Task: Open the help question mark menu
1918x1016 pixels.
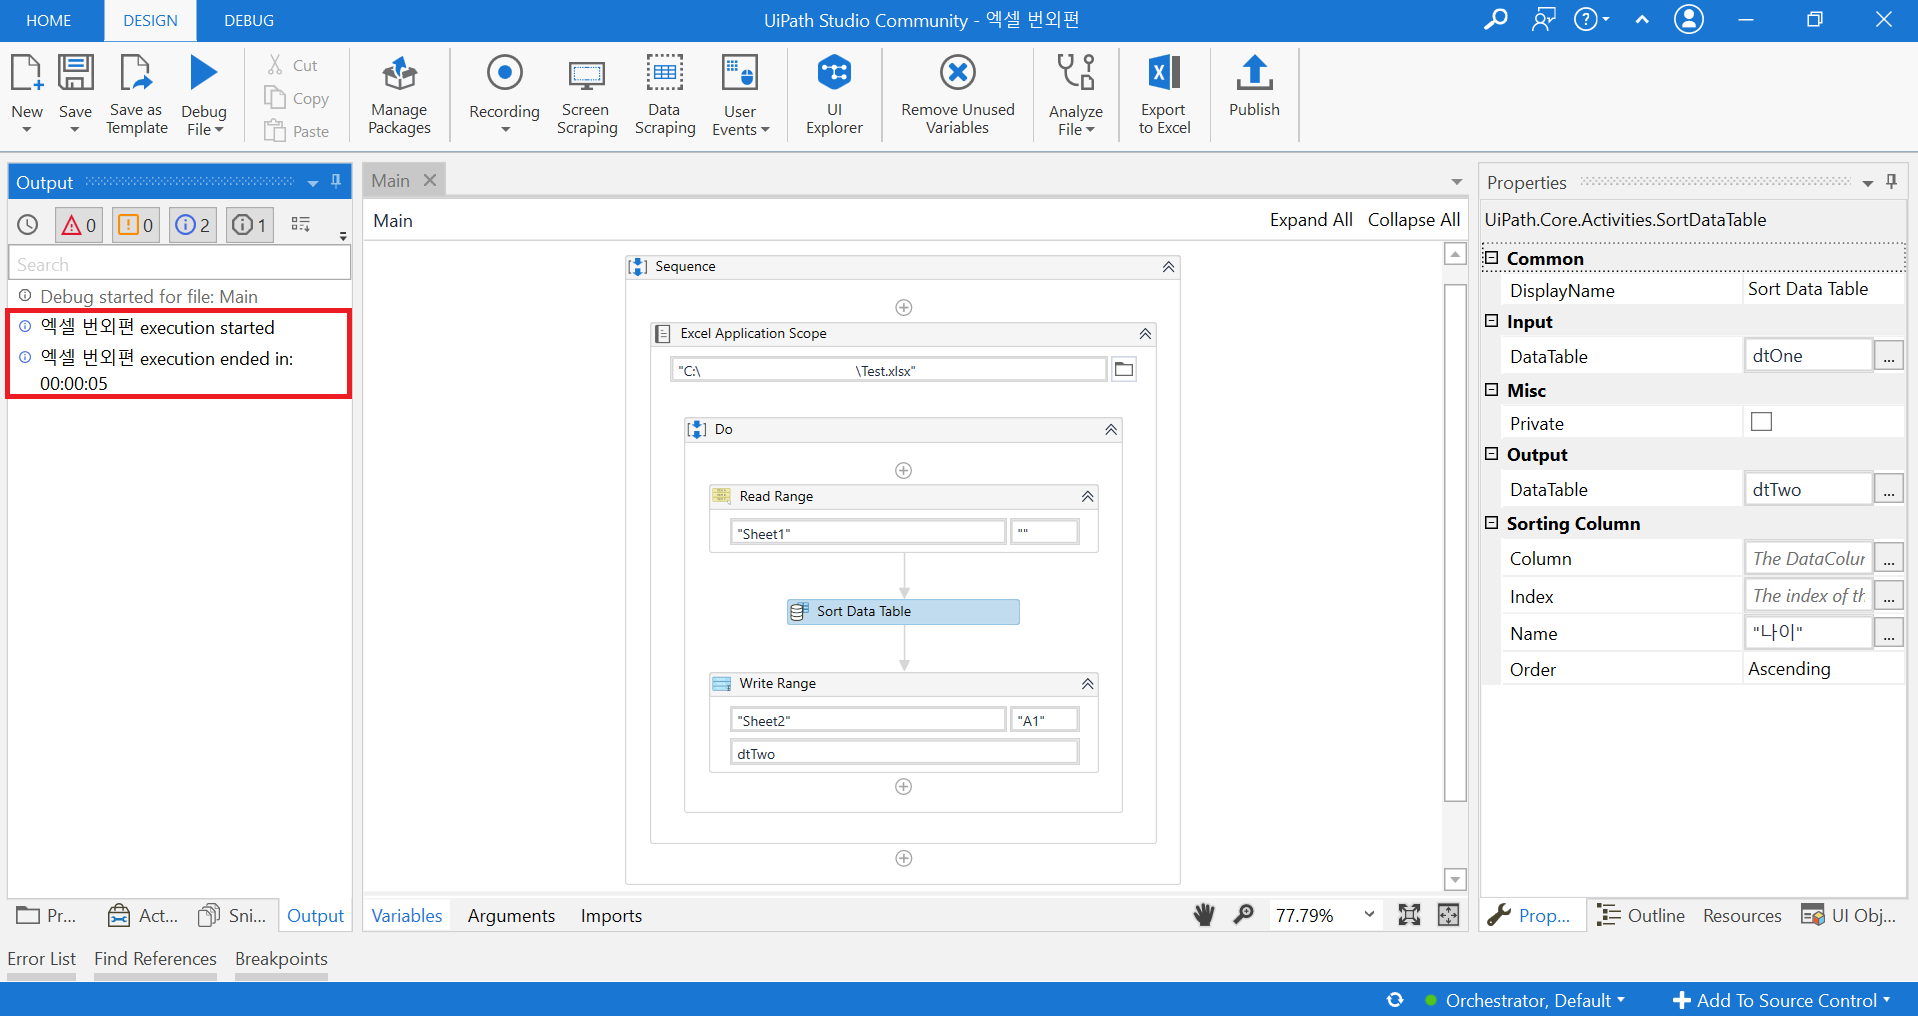Action: click(x=1591, y=20)
